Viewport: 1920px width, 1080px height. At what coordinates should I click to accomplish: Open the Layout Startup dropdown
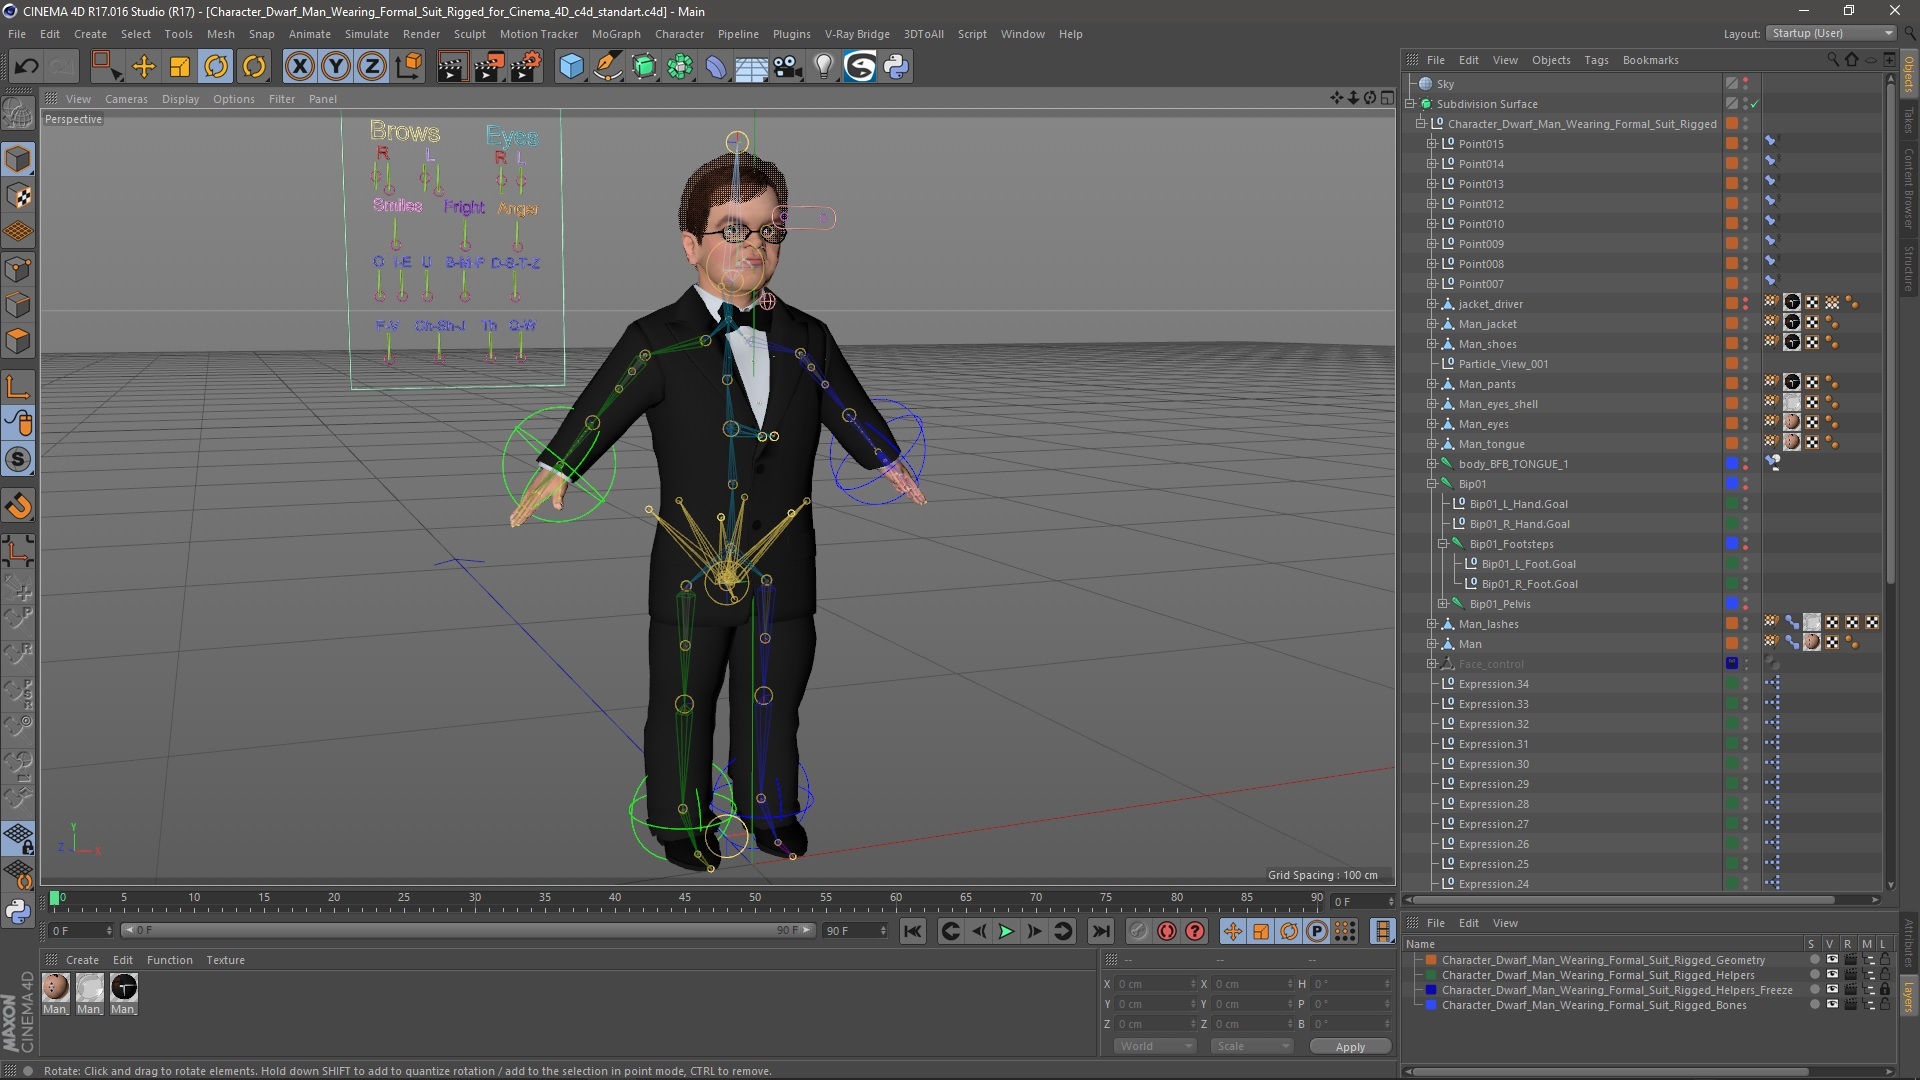[x=1830, y=33]
